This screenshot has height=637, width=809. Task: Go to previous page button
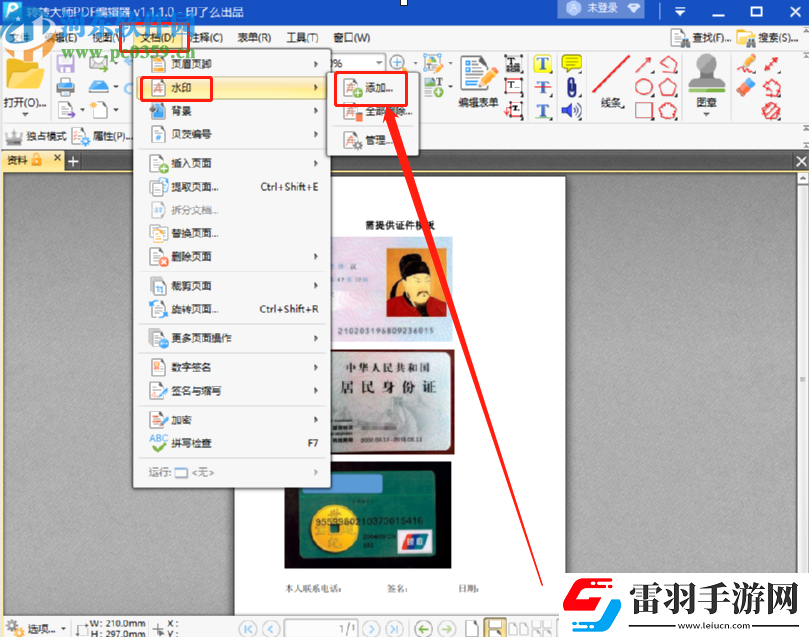[x=271, y=629]
